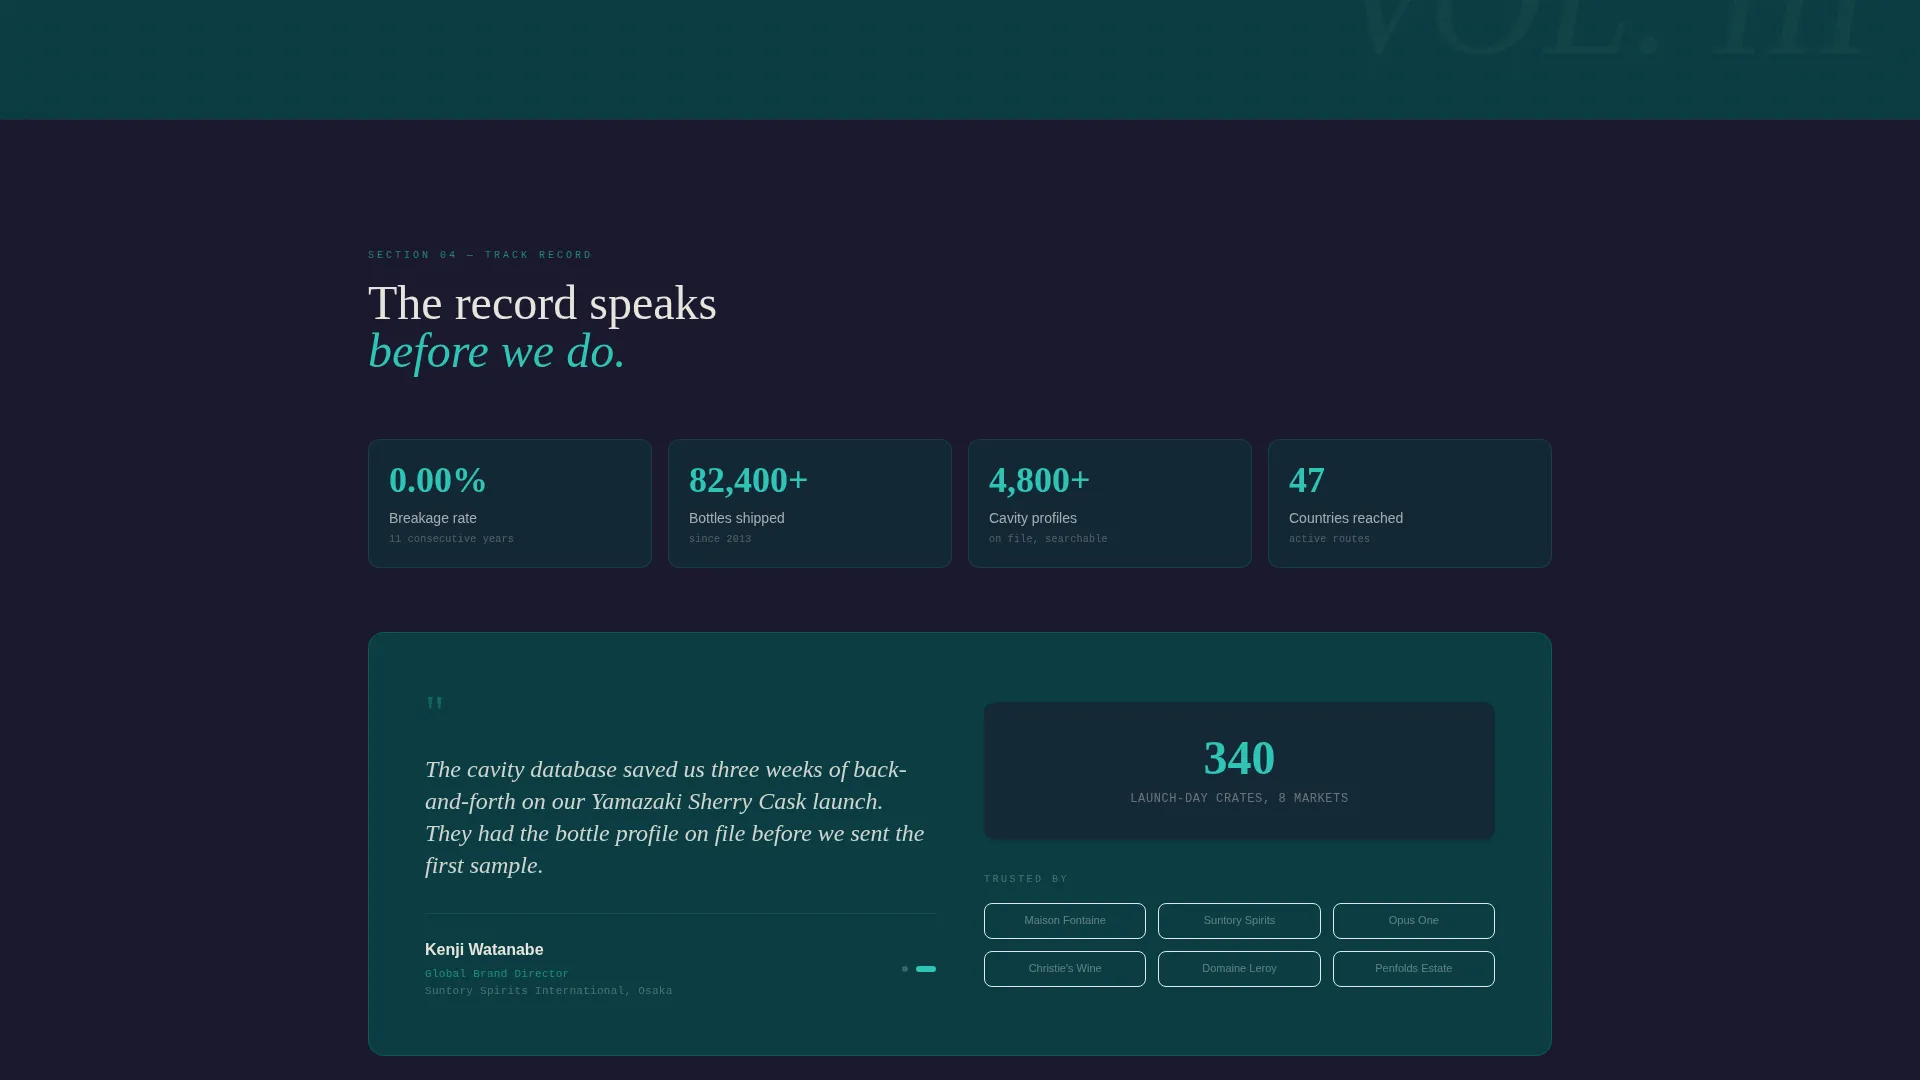Click the name Kenji Watanabe
The height and width of the screenshot is (1080, 1920).
484,950
